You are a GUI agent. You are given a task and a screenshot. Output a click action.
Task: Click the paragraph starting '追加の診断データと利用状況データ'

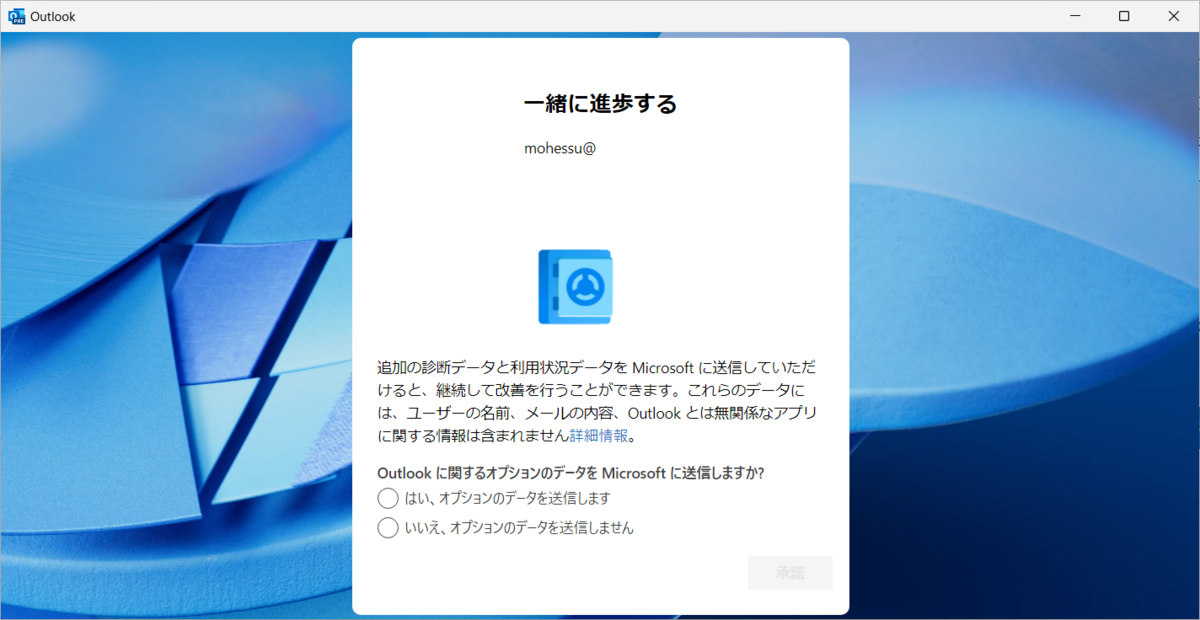coord(598,402)
